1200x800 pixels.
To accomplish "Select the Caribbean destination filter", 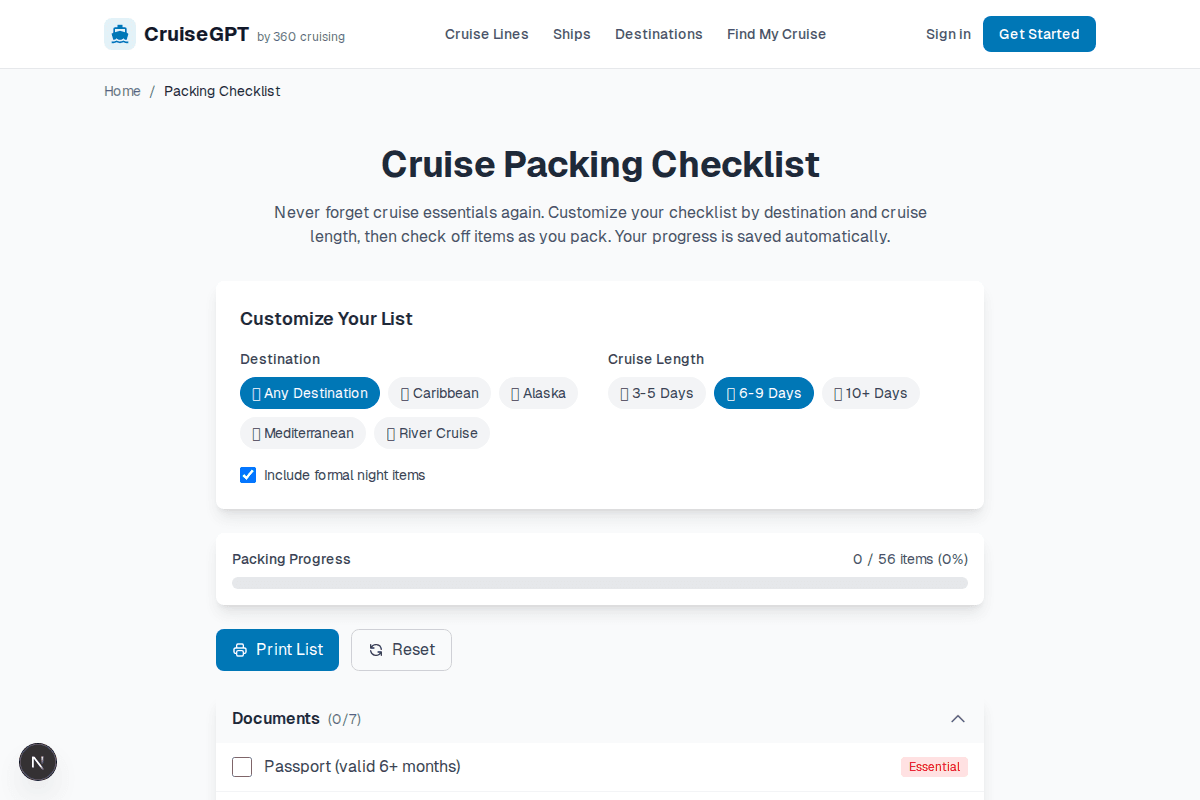I will coord(439,393).
